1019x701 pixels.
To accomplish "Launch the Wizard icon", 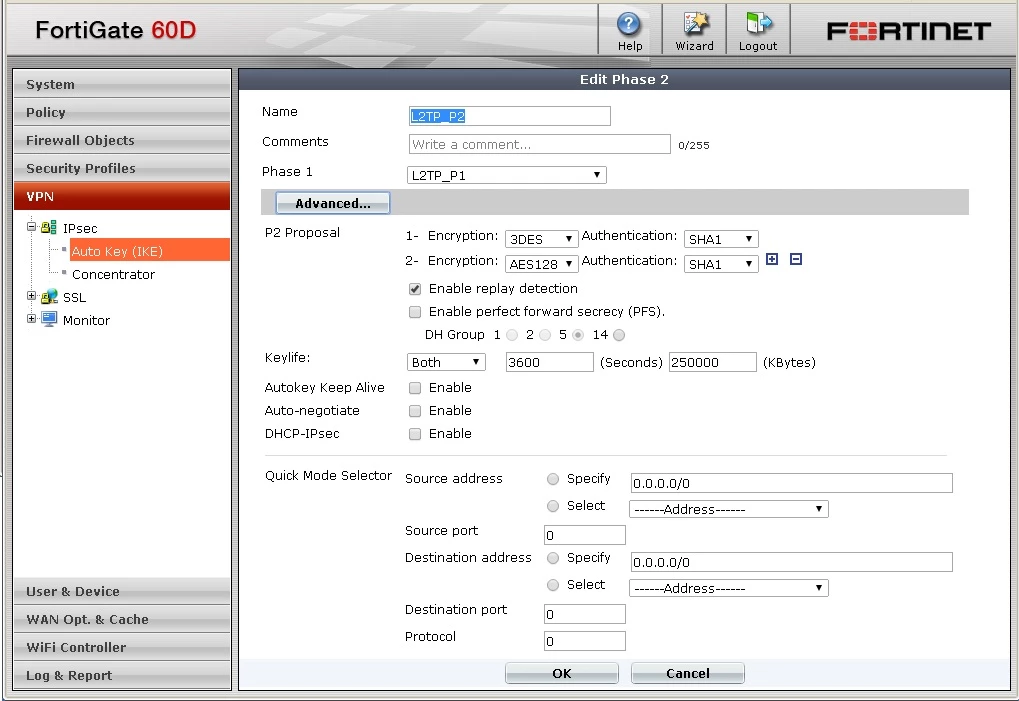I will (x=695, y=24).
